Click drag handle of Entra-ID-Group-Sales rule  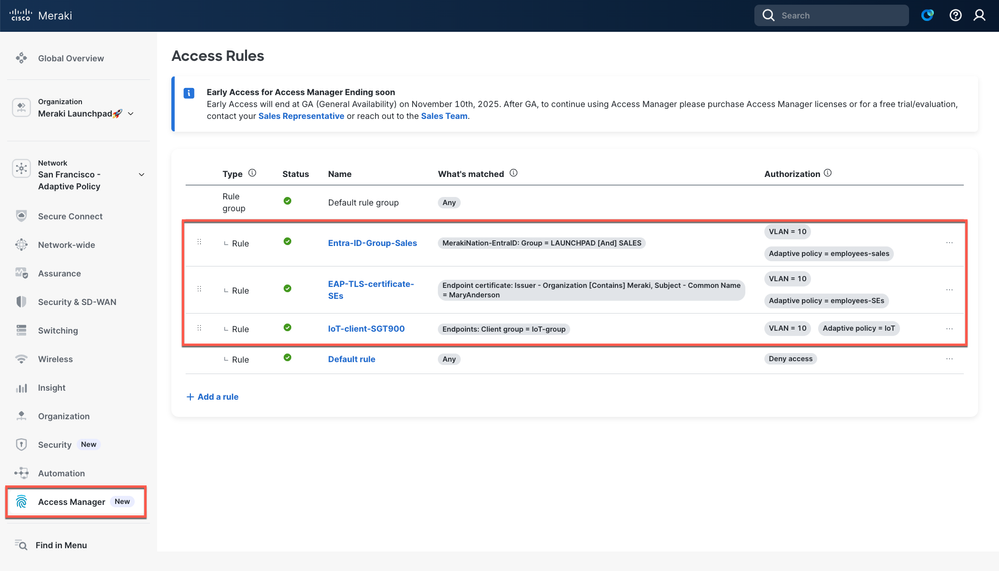point(199,243)
